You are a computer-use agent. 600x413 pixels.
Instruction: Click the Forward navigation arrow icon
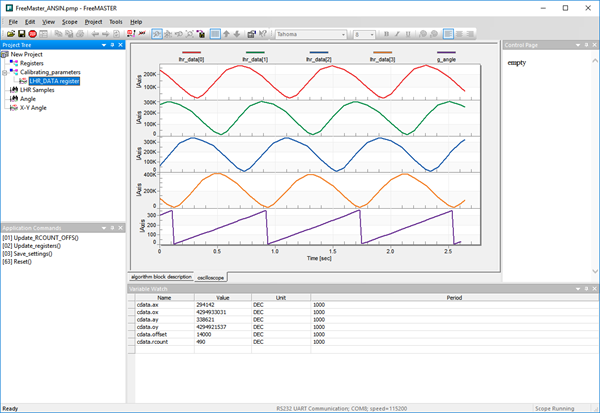(x=106, y=34)
